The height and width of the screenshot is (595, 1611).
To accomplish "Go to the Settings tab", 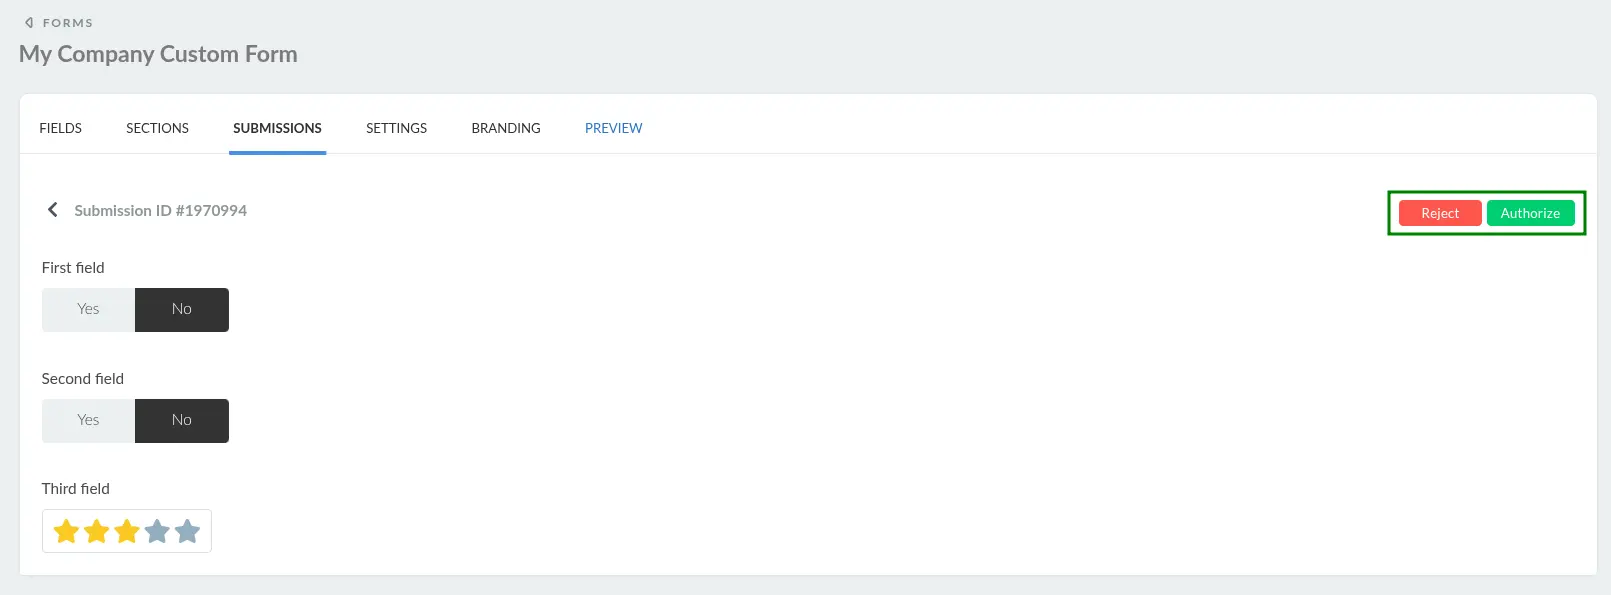I will coord(396,128).
